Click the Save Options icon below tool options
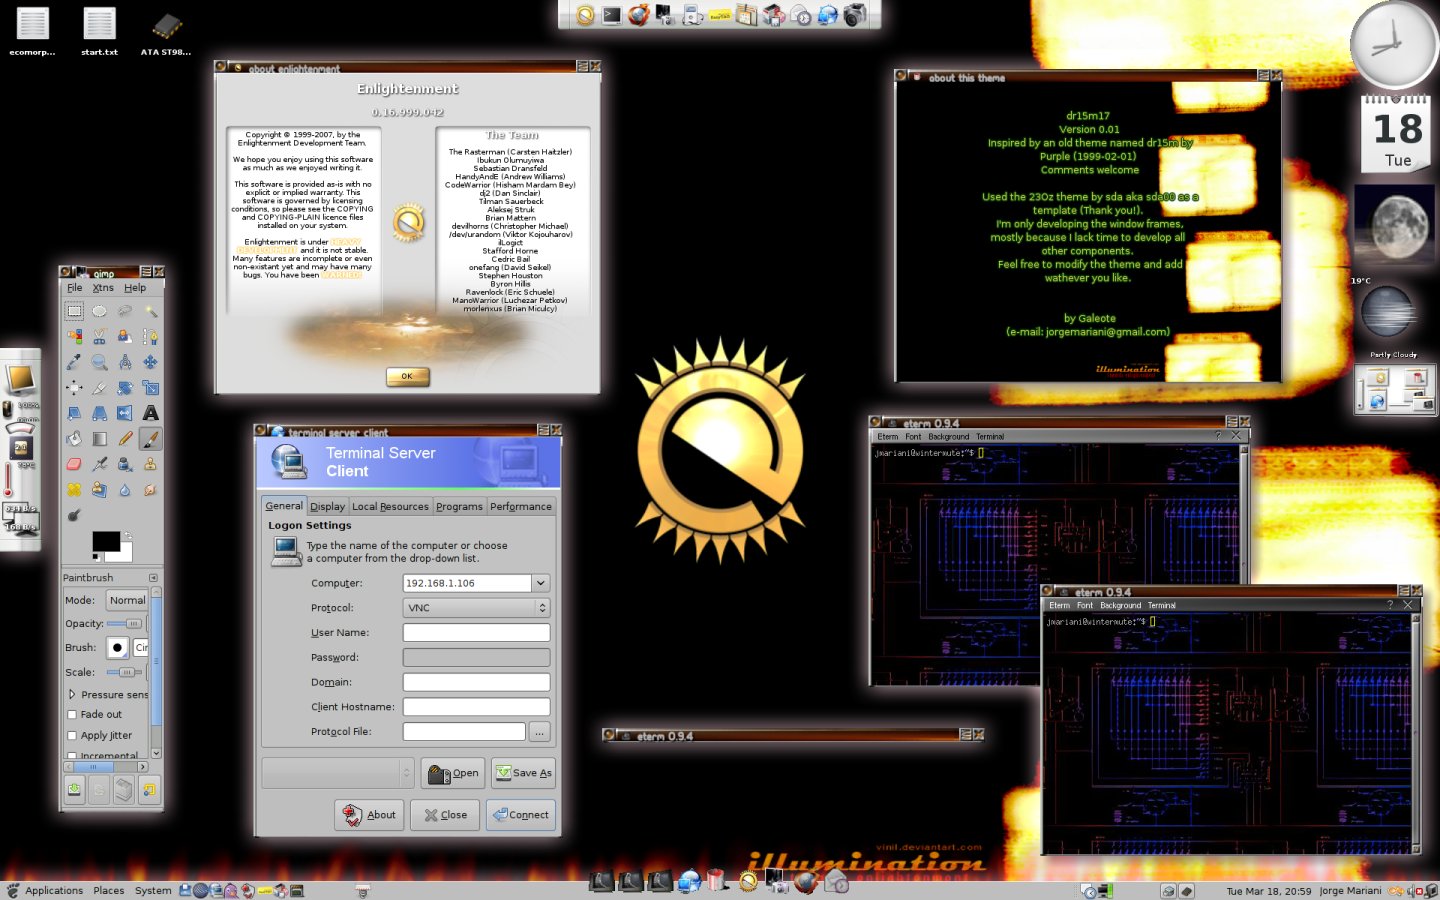Screen dimensions: 1440x900 pyautogui.click(x=74, y=790)
